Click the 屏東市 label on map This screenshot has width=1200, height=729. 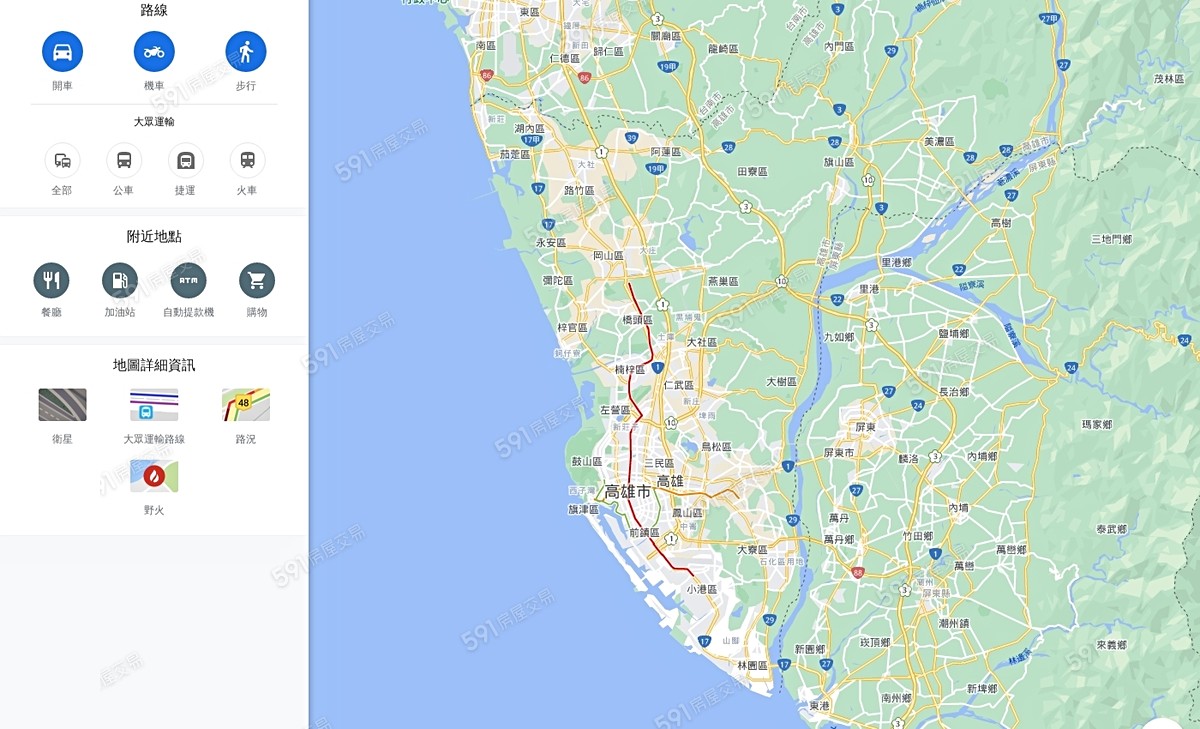click(x=839, y=453)
